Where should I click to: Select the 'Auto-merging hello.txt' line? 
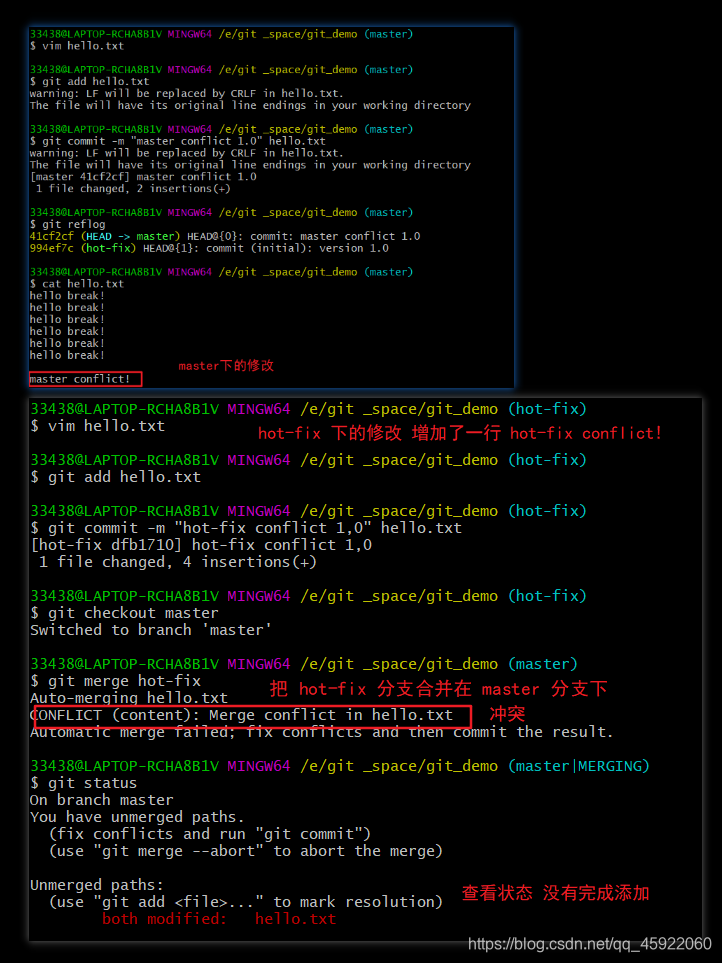[129, 698]
